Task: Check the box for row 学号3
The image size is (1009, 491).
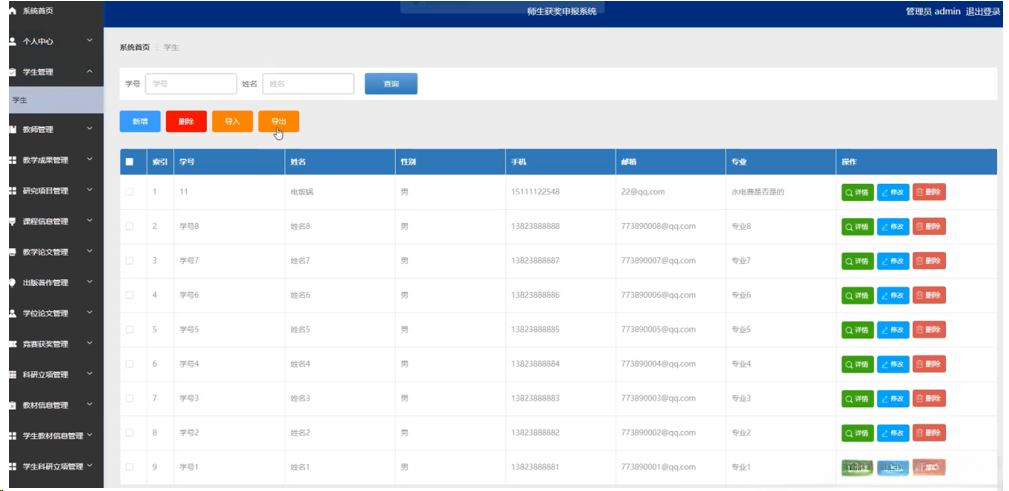Action: (130, 398)
